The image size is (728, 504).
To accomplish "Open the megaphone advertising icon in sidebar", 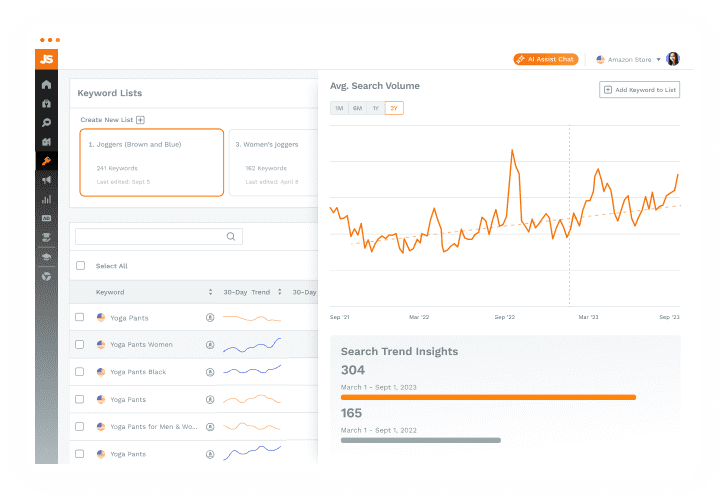I will click(x=46, y=180).
